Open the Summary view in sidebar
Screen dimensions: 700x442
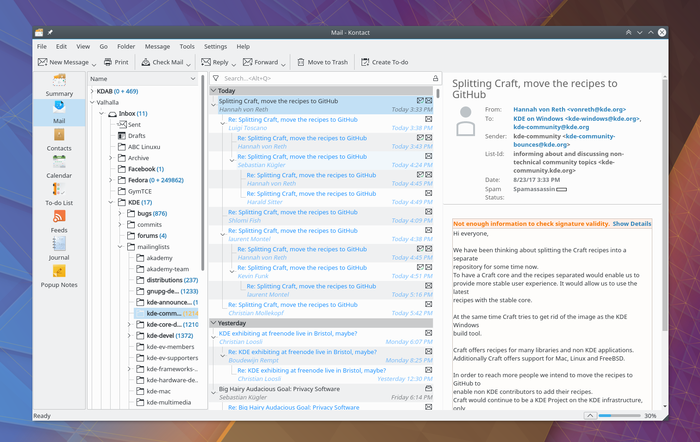click(x=59, y=82)
